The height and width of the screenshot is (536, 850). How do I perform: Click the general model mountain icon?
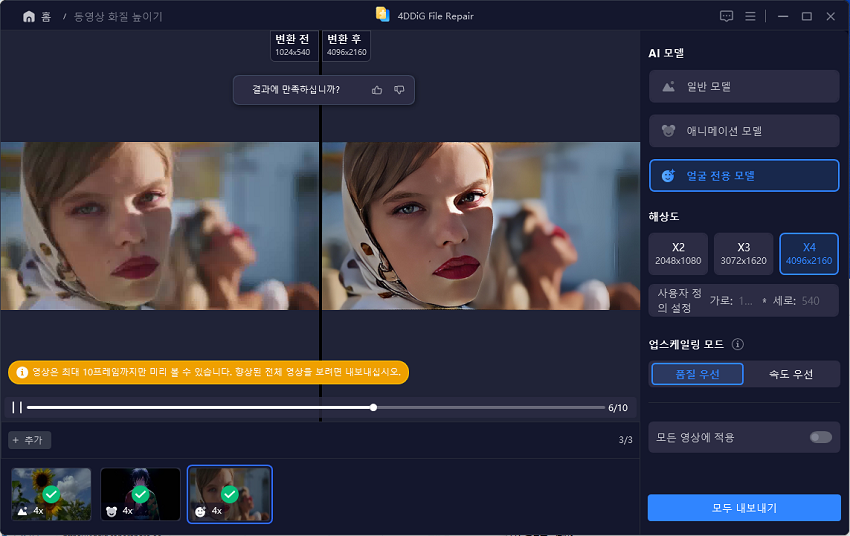point(668,86)
